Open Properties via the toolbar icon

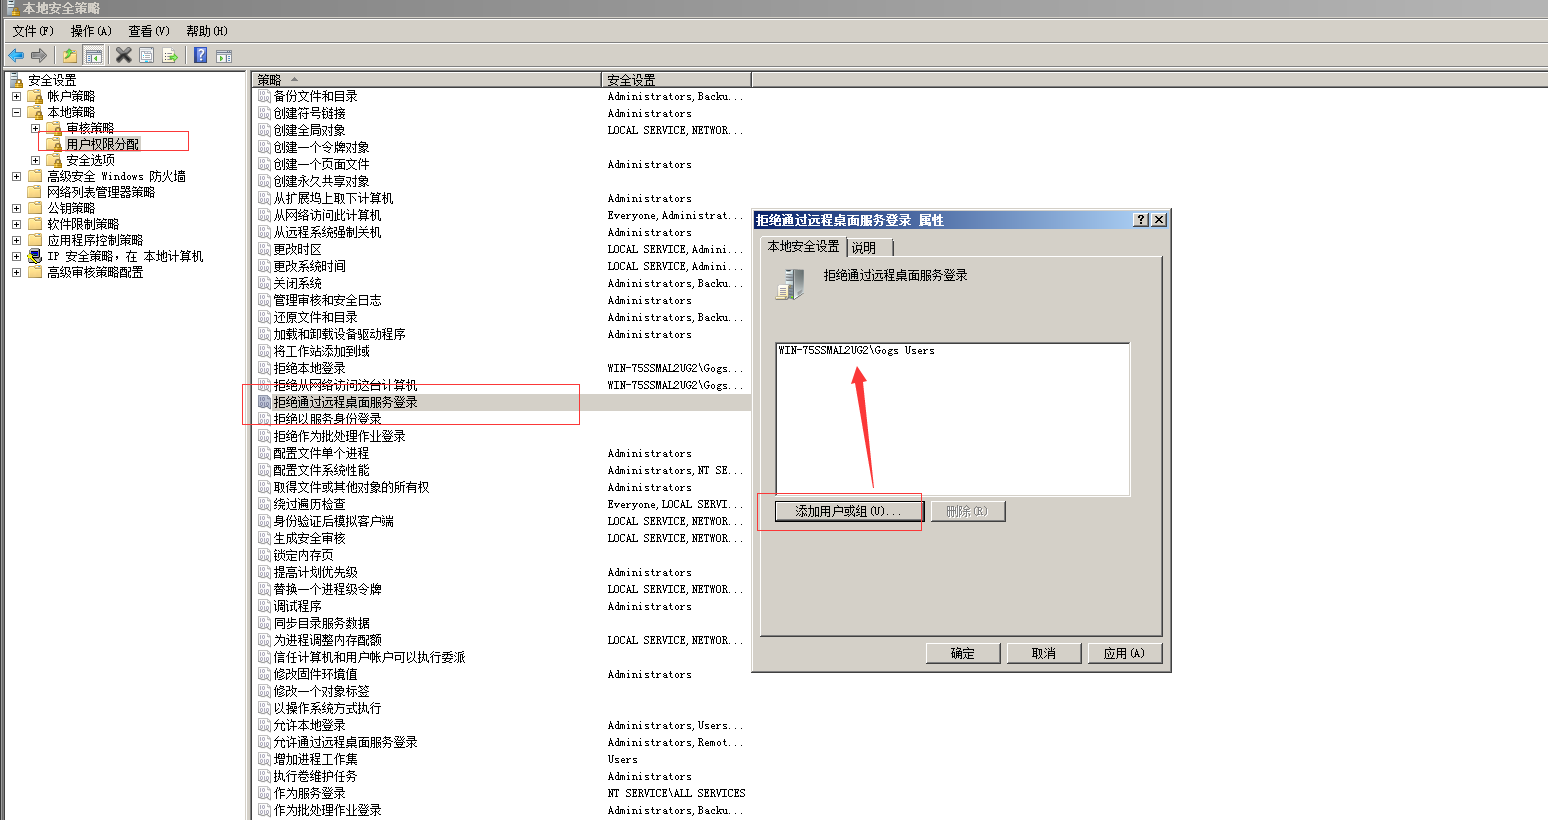(x=146, y=56)
